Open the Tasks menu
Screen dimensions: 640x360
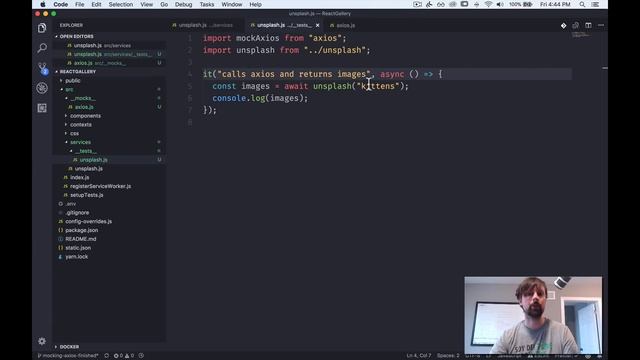tap(207, 4)
